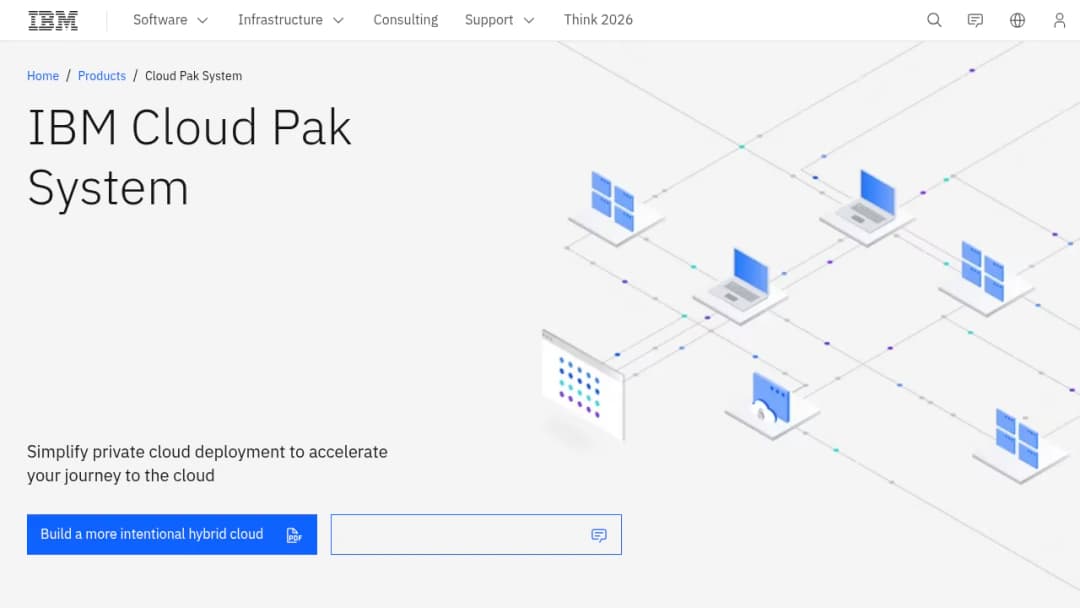1080x608 pixels.
Task: Open the globe region selector icon
Action: click(1017, 20)
